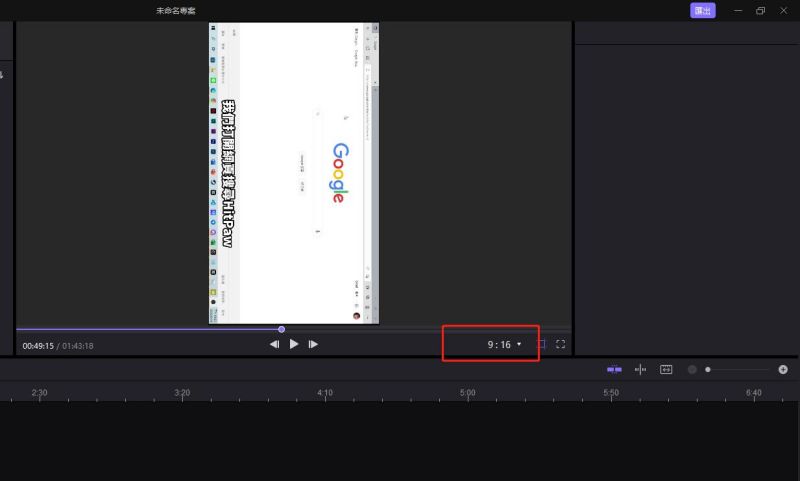Click the timeline zoom slider handle

click(x=708, y=369)
